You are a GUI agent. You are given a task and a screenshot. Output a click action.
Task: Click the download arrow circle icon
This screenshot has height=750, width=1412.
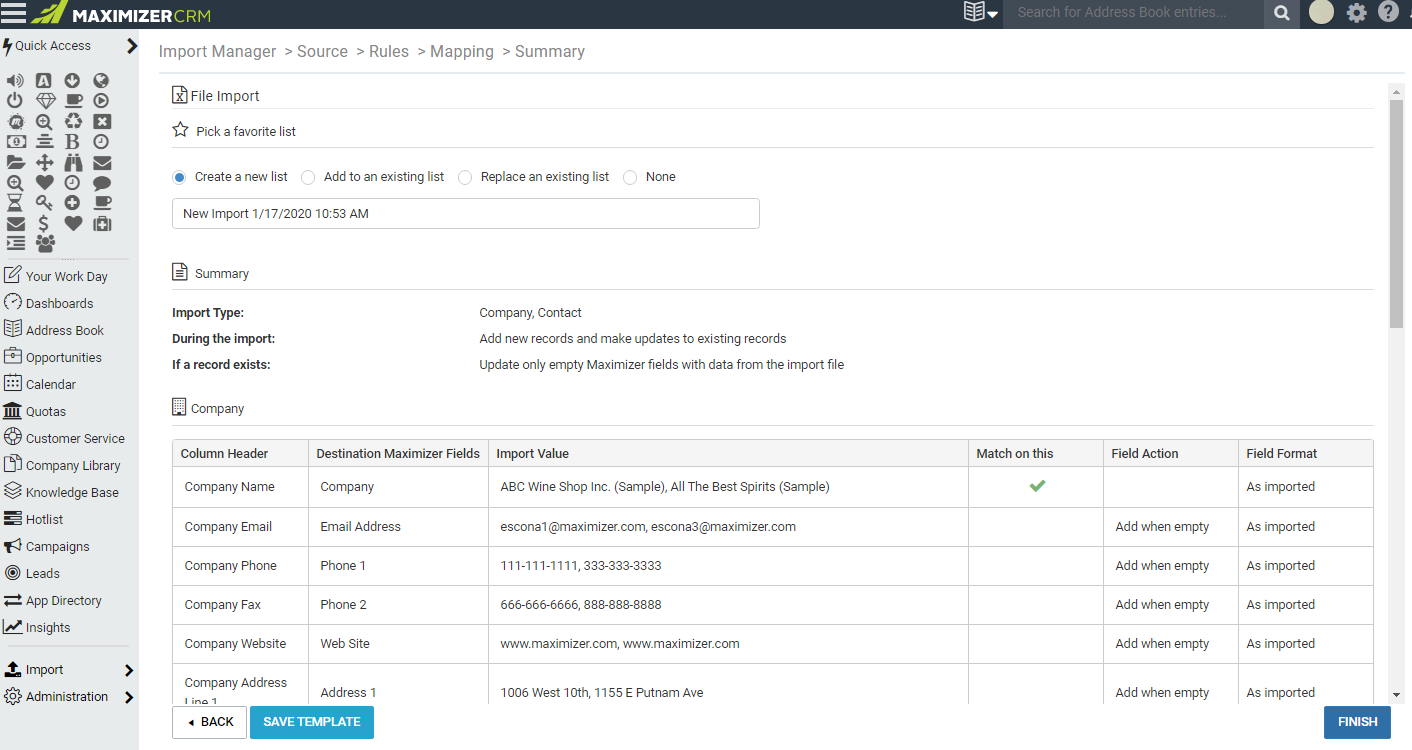72,81
